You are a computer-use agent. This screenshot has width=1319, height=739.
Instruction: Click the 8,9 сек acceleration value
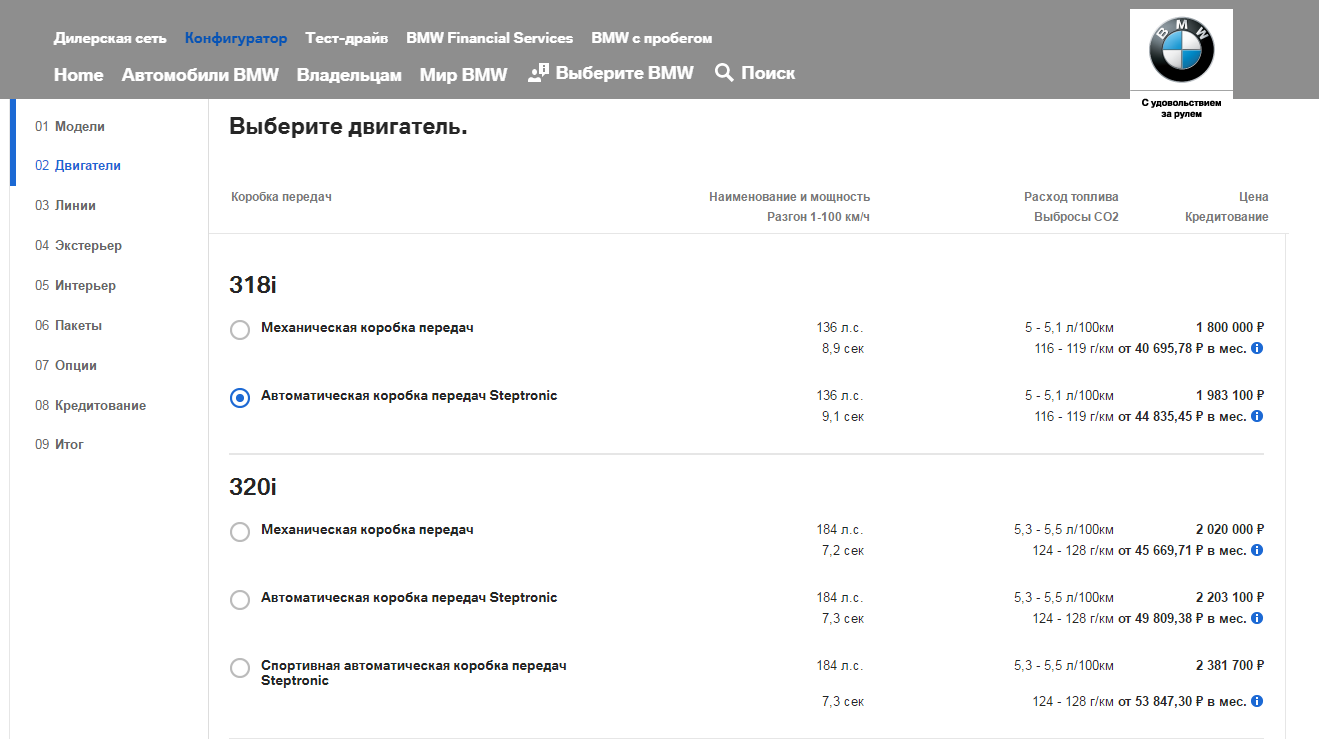843,349
